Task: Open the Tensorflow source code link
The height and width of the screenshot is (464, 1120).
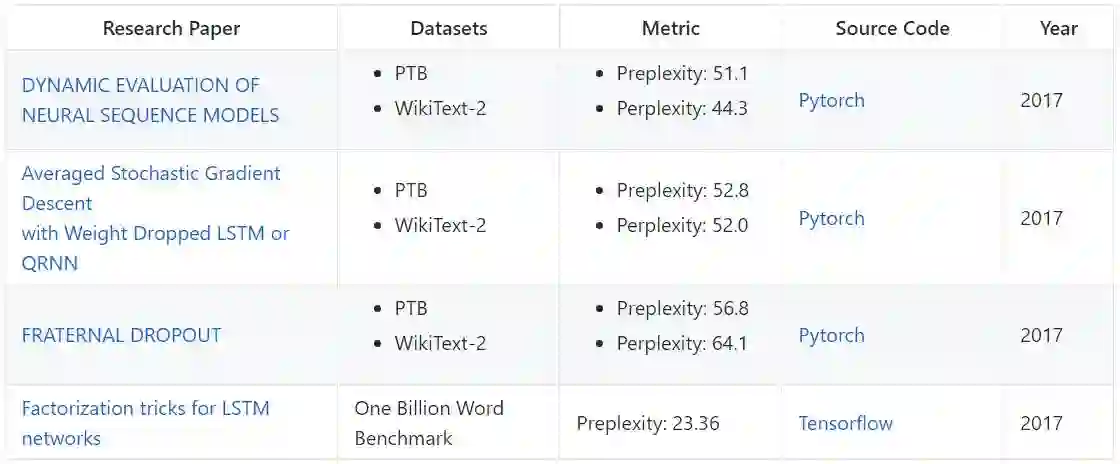Action: [x=845, y=423]
